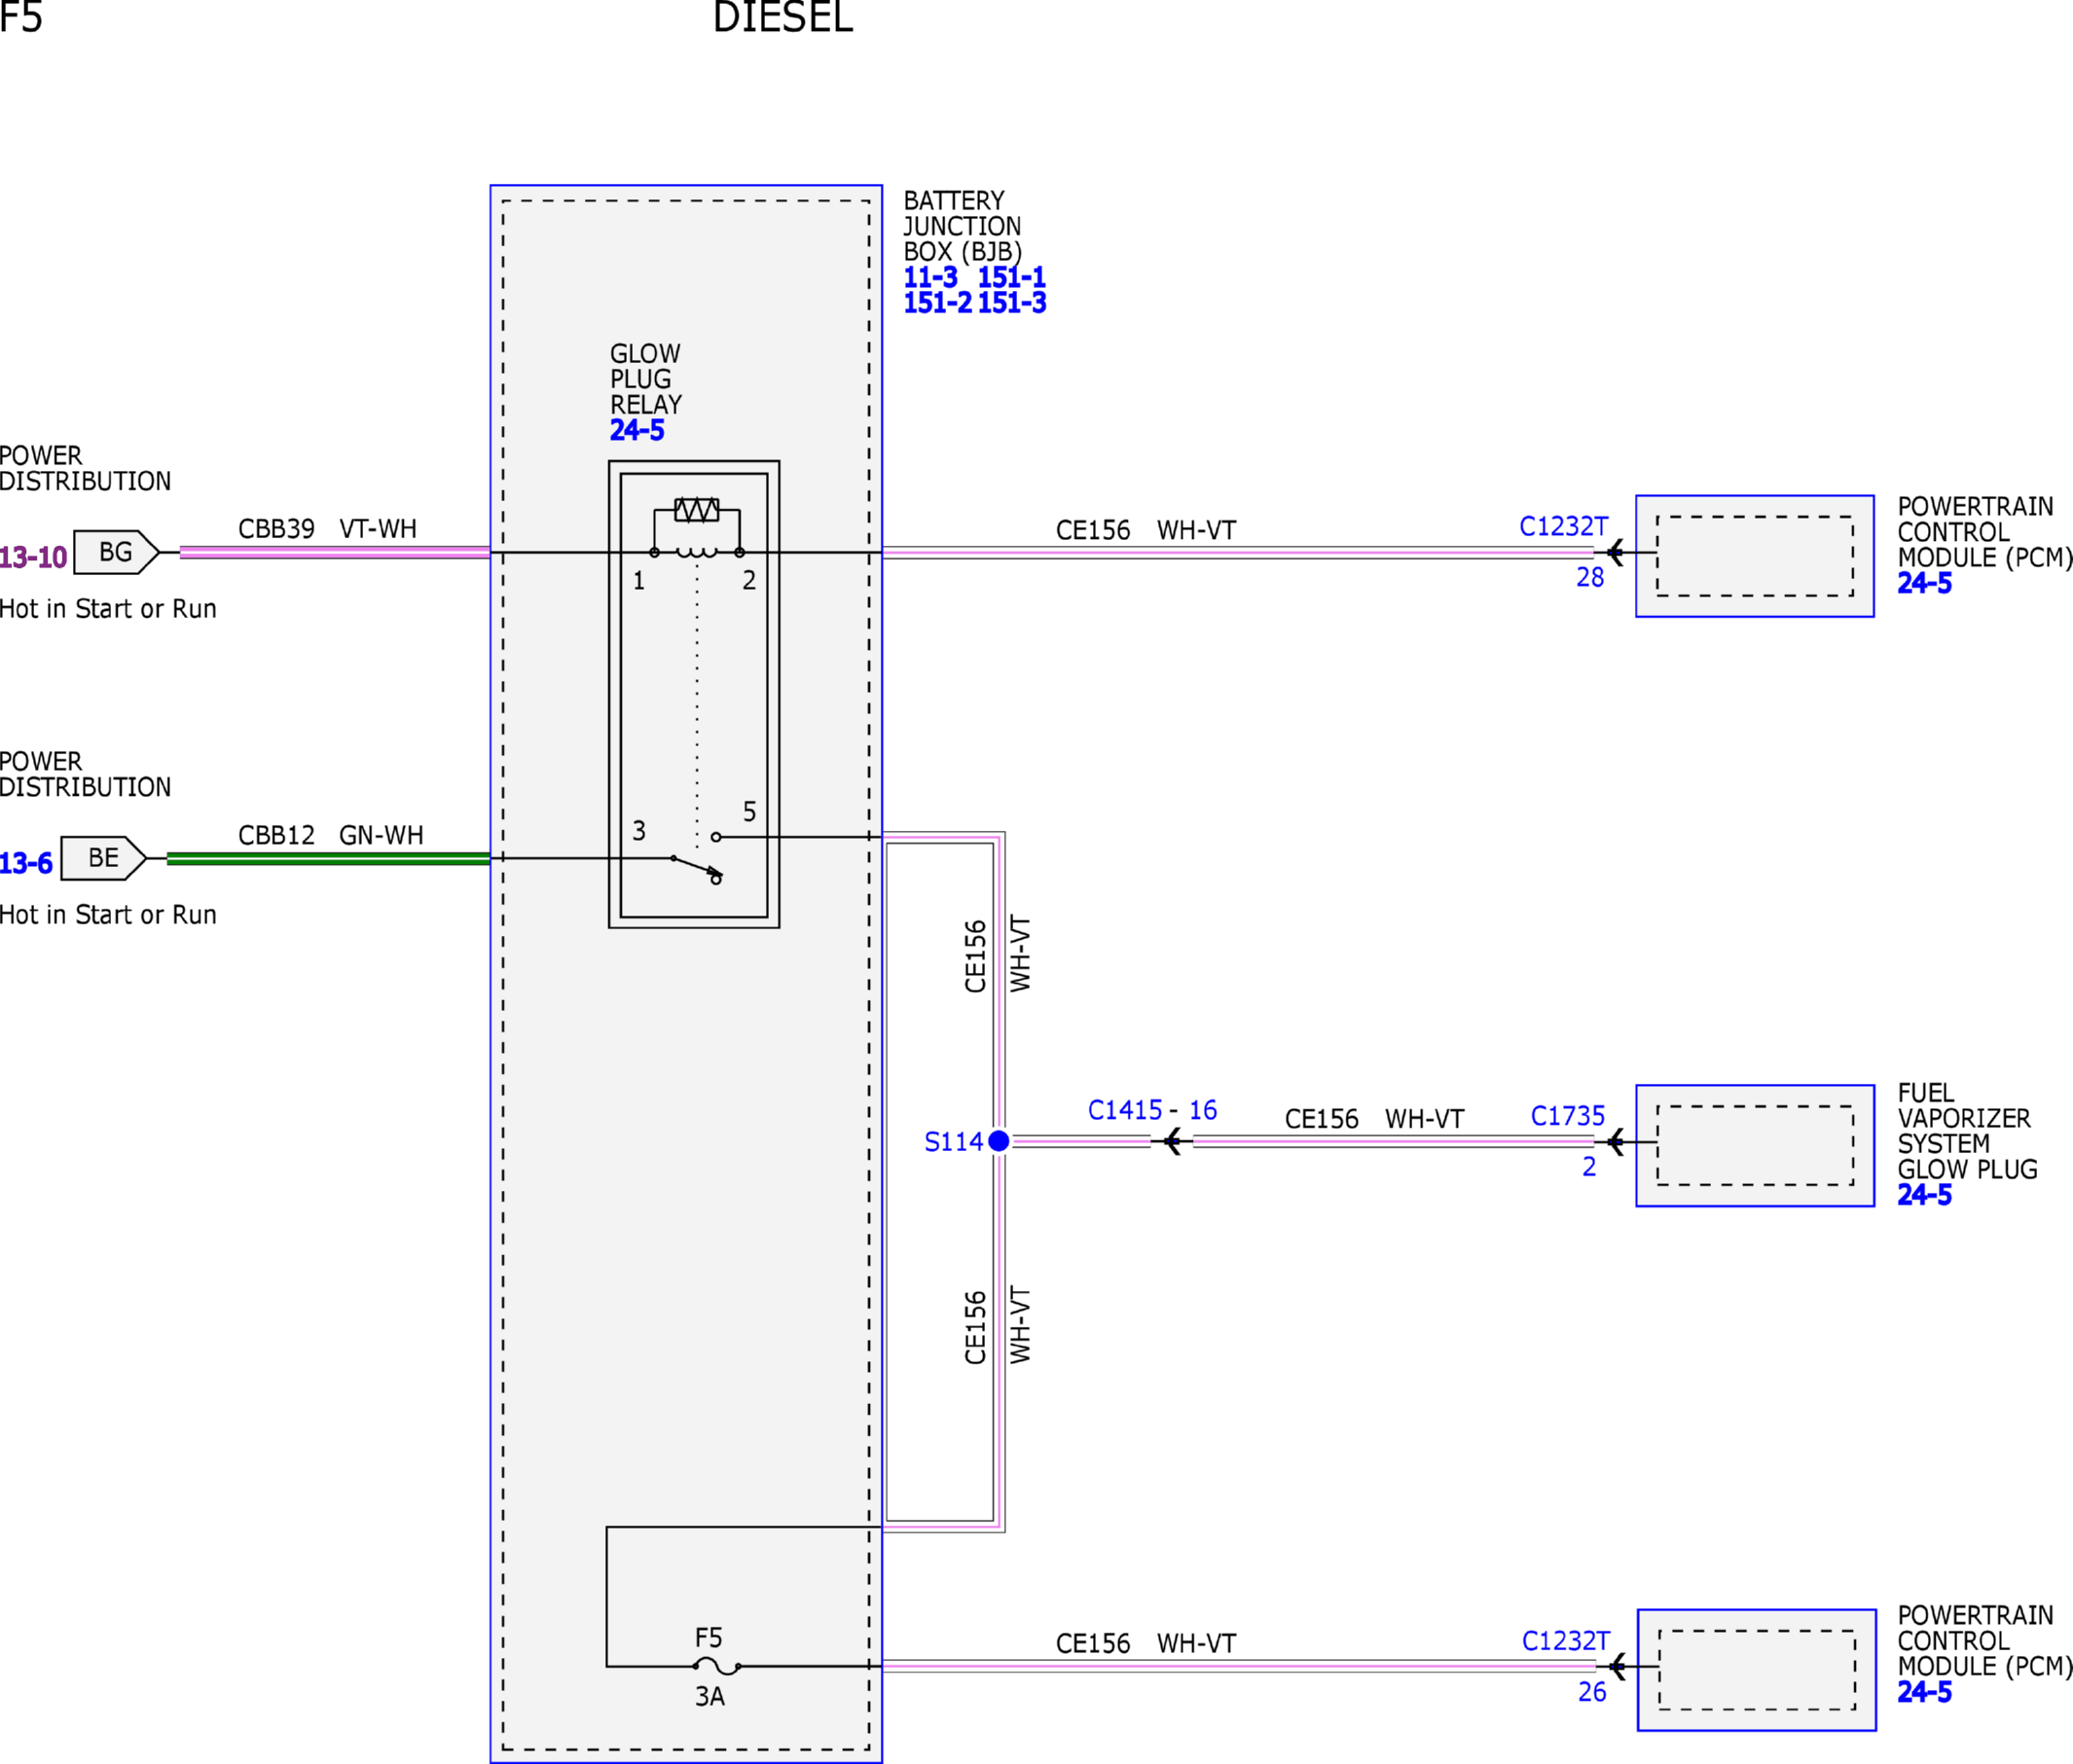Click the BG connector arrow symbol

116,552
